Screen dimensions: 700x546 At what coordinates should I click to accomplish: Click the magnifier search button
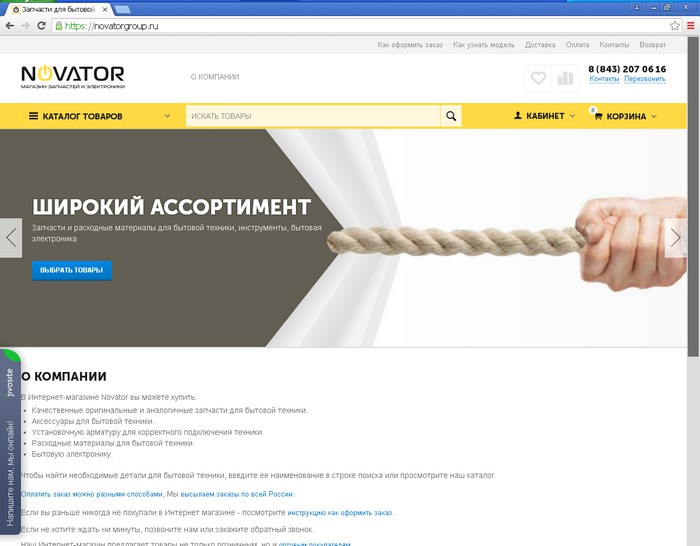click(x=451, y=116)
